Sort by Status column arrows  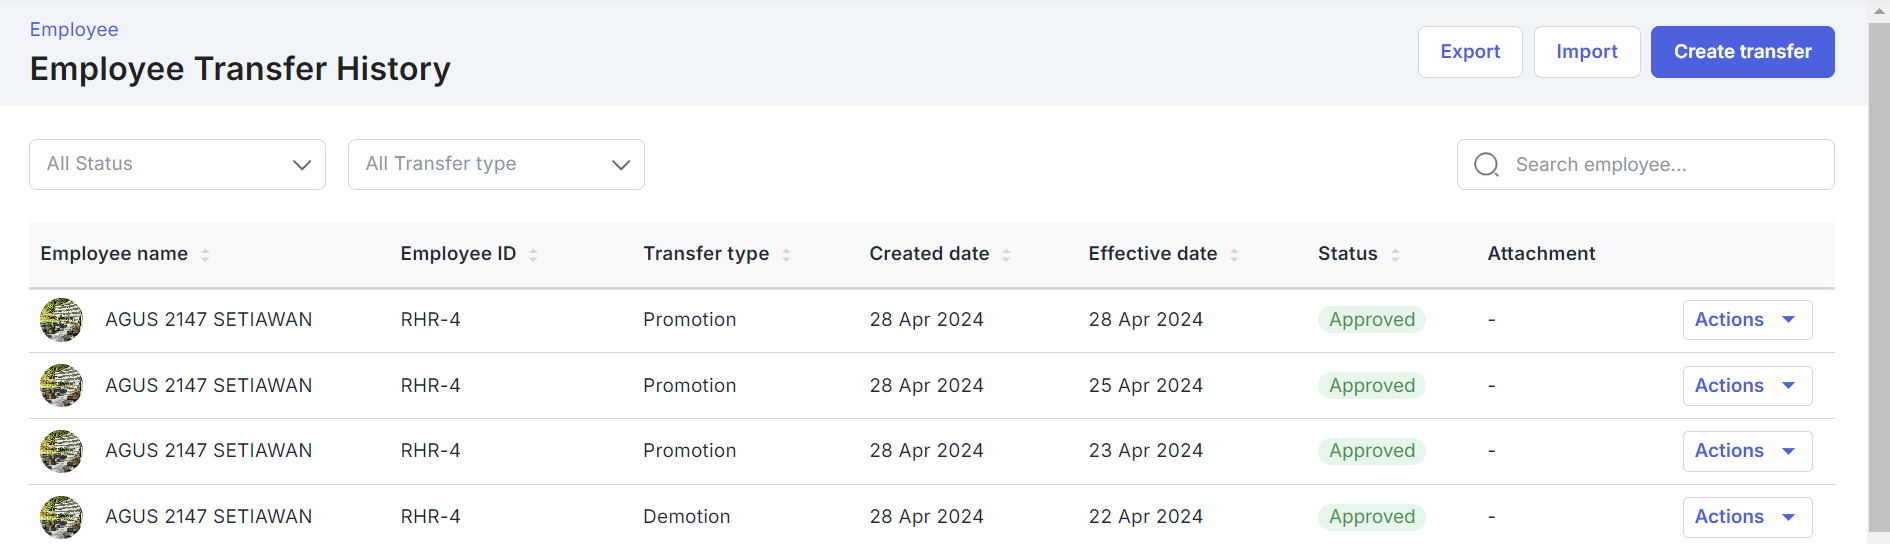[x=1395, y=255]
